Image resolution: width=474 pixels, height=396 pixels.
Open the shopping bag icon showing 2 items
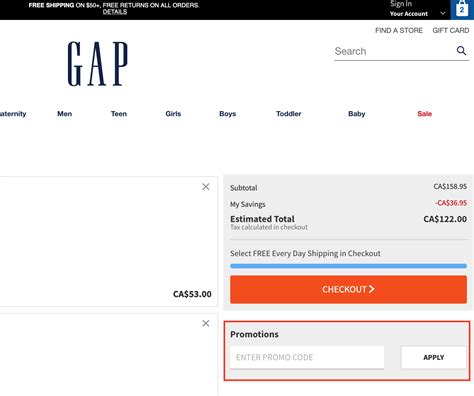(462, 9)
